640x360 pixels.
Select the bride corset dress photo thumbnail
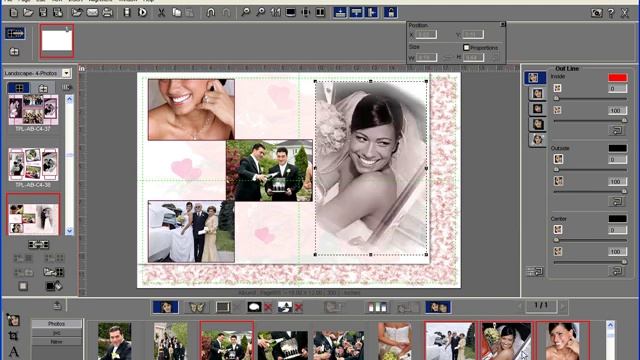(394, 341)
